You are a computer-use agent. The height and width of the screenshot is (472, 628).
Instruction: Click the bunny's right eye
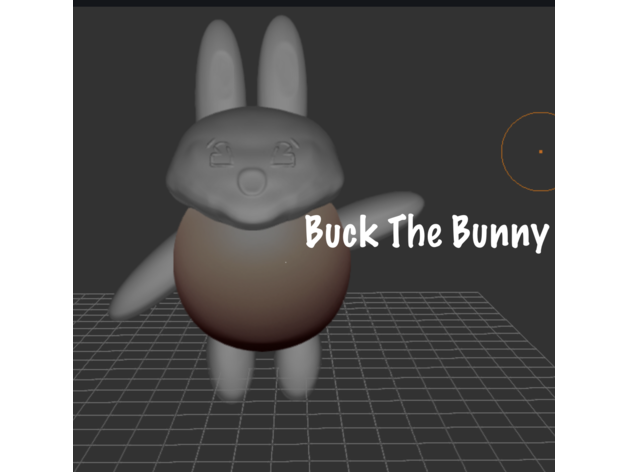pos(285,152)
